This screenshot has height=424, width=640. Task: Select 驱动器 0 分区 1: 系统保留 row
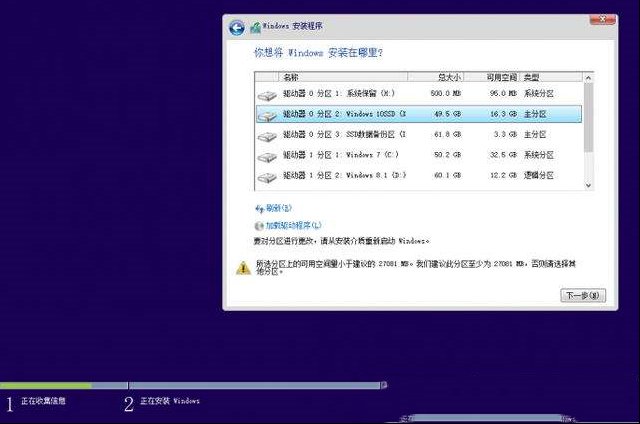point(419,93)
